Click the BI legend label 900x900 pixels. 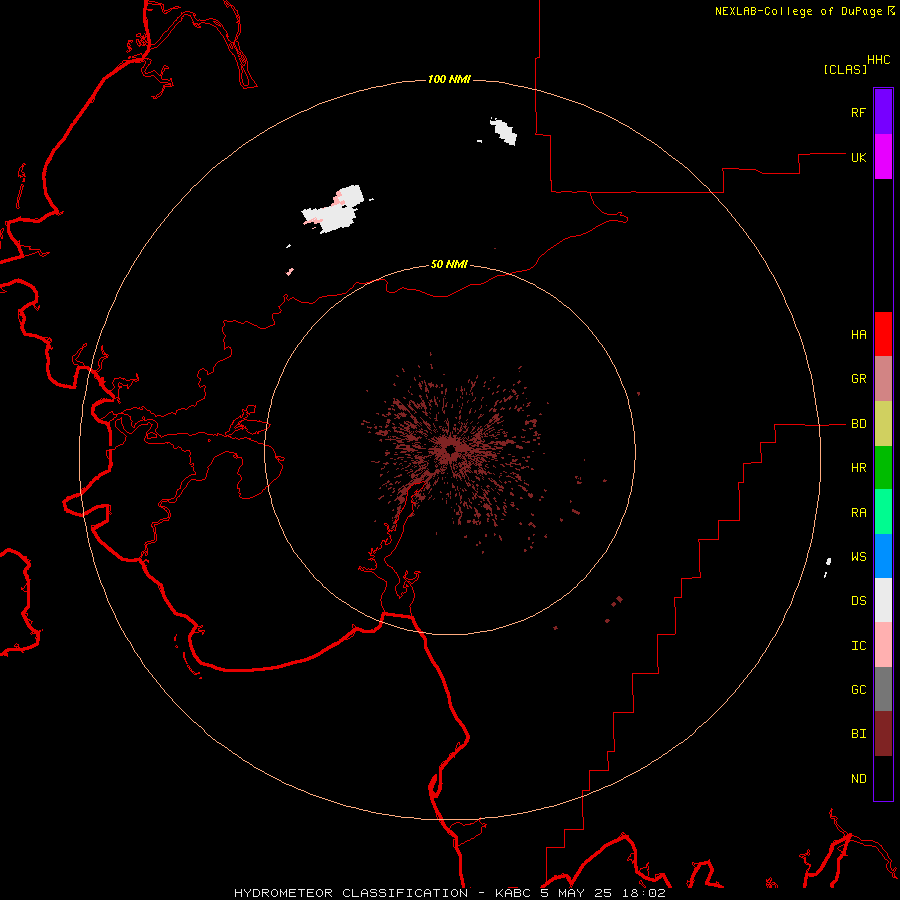pos(858,734)
